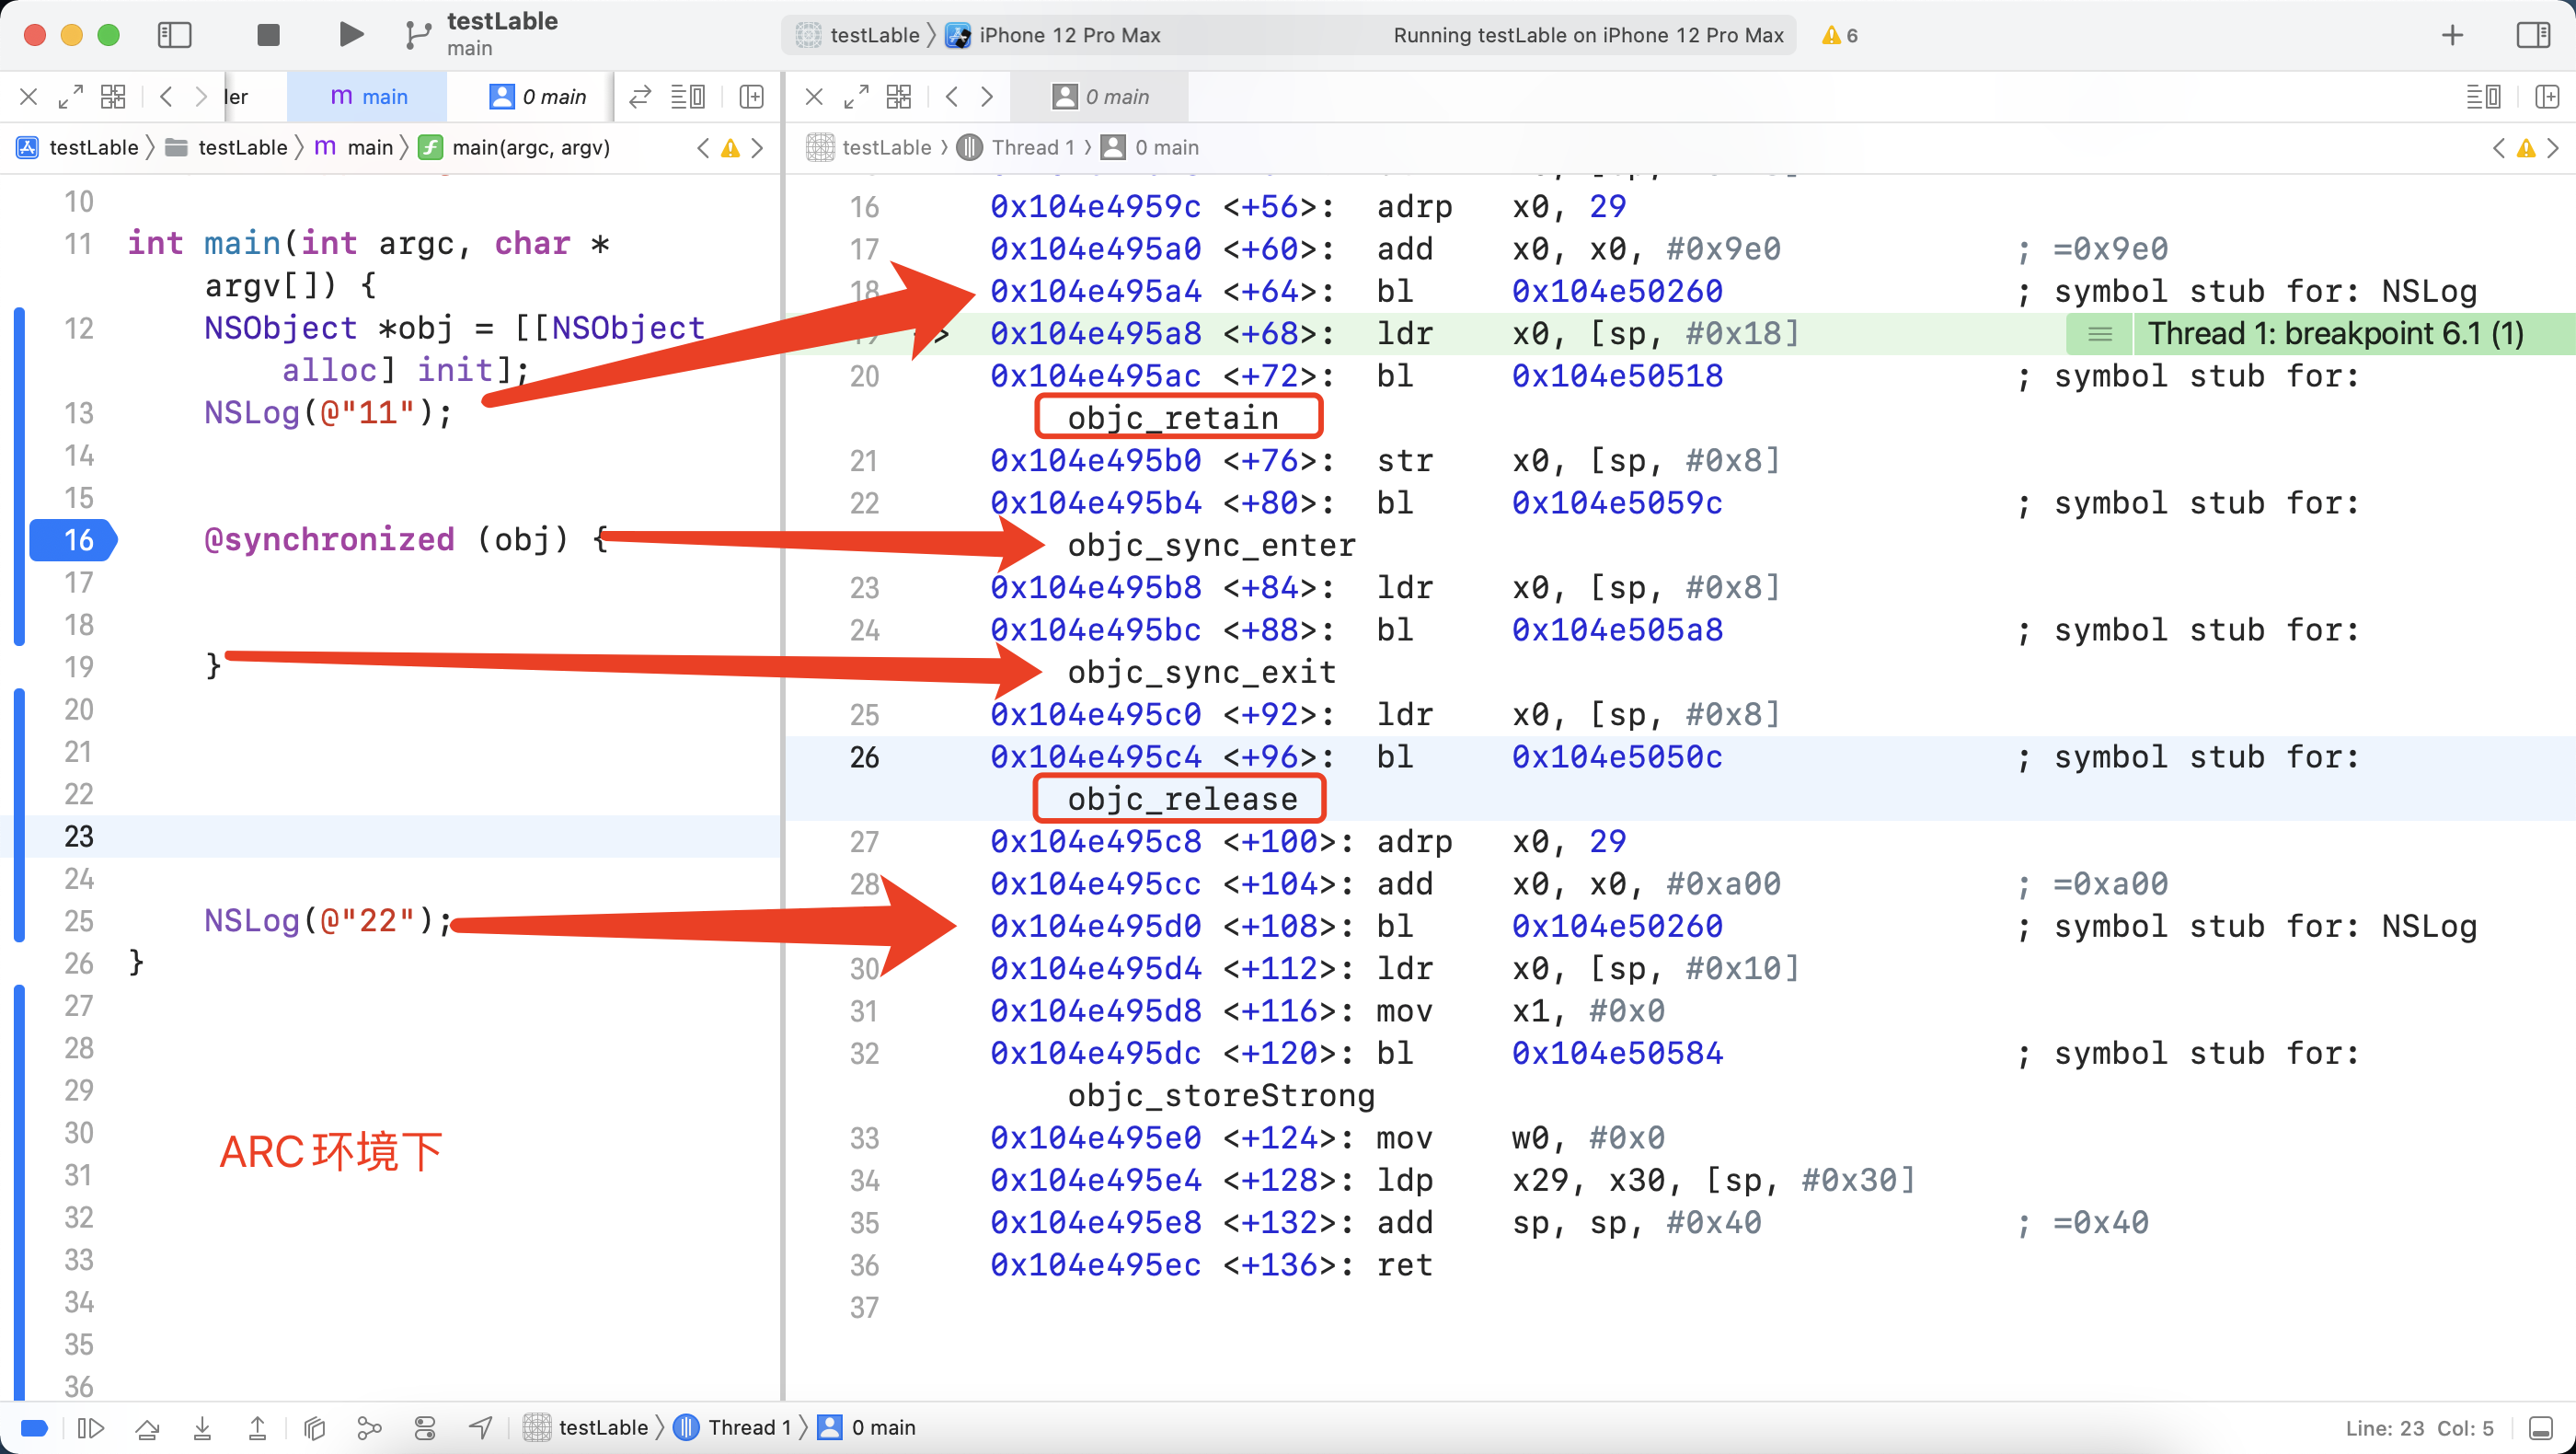Click the 6 warnings indicator
This screenshot has height=1454, width=2576.
click(x=1840, y=35)
